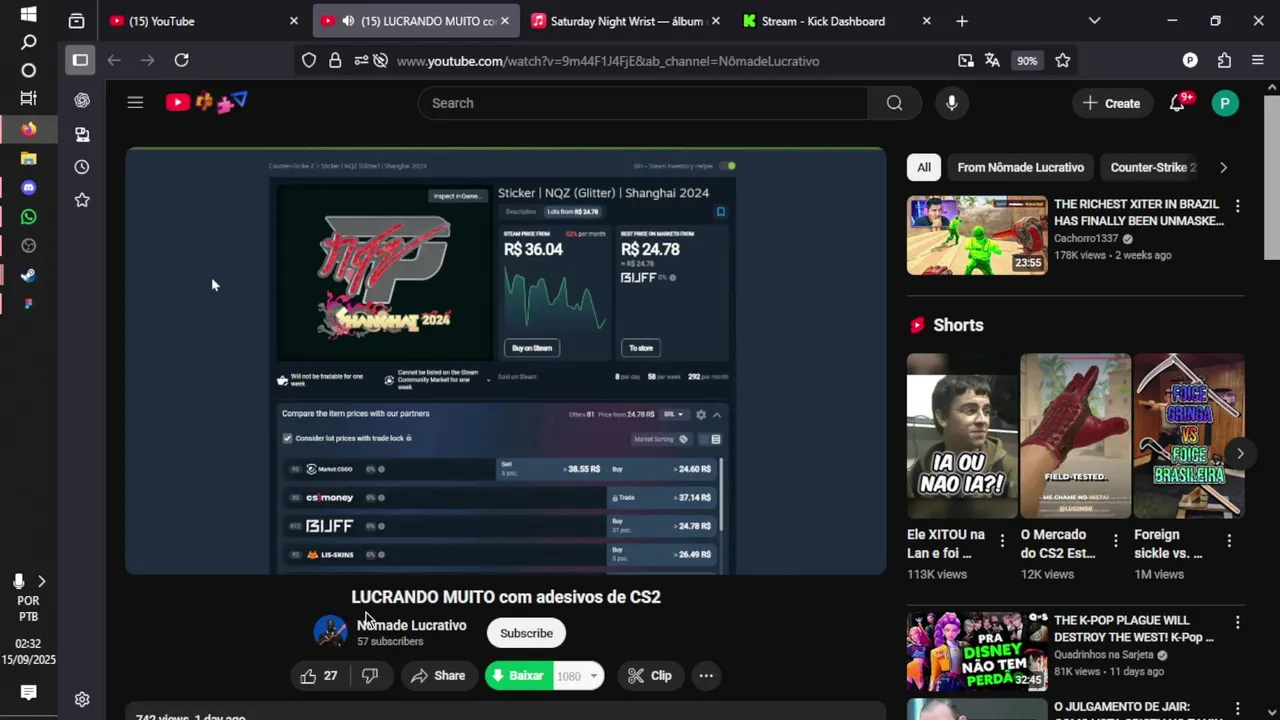Open Nômade Lucrativo channel name link
1280x720 pixels.
[x=411, y=625]
